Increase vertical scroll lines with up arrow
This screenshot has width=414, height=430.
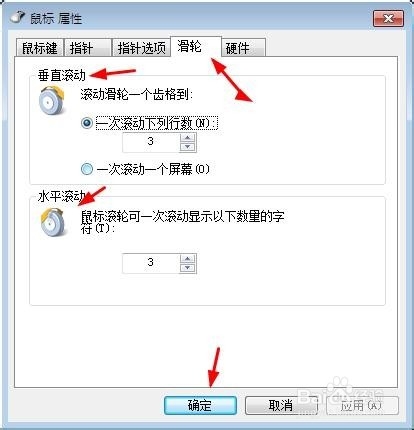coord(188,138)
